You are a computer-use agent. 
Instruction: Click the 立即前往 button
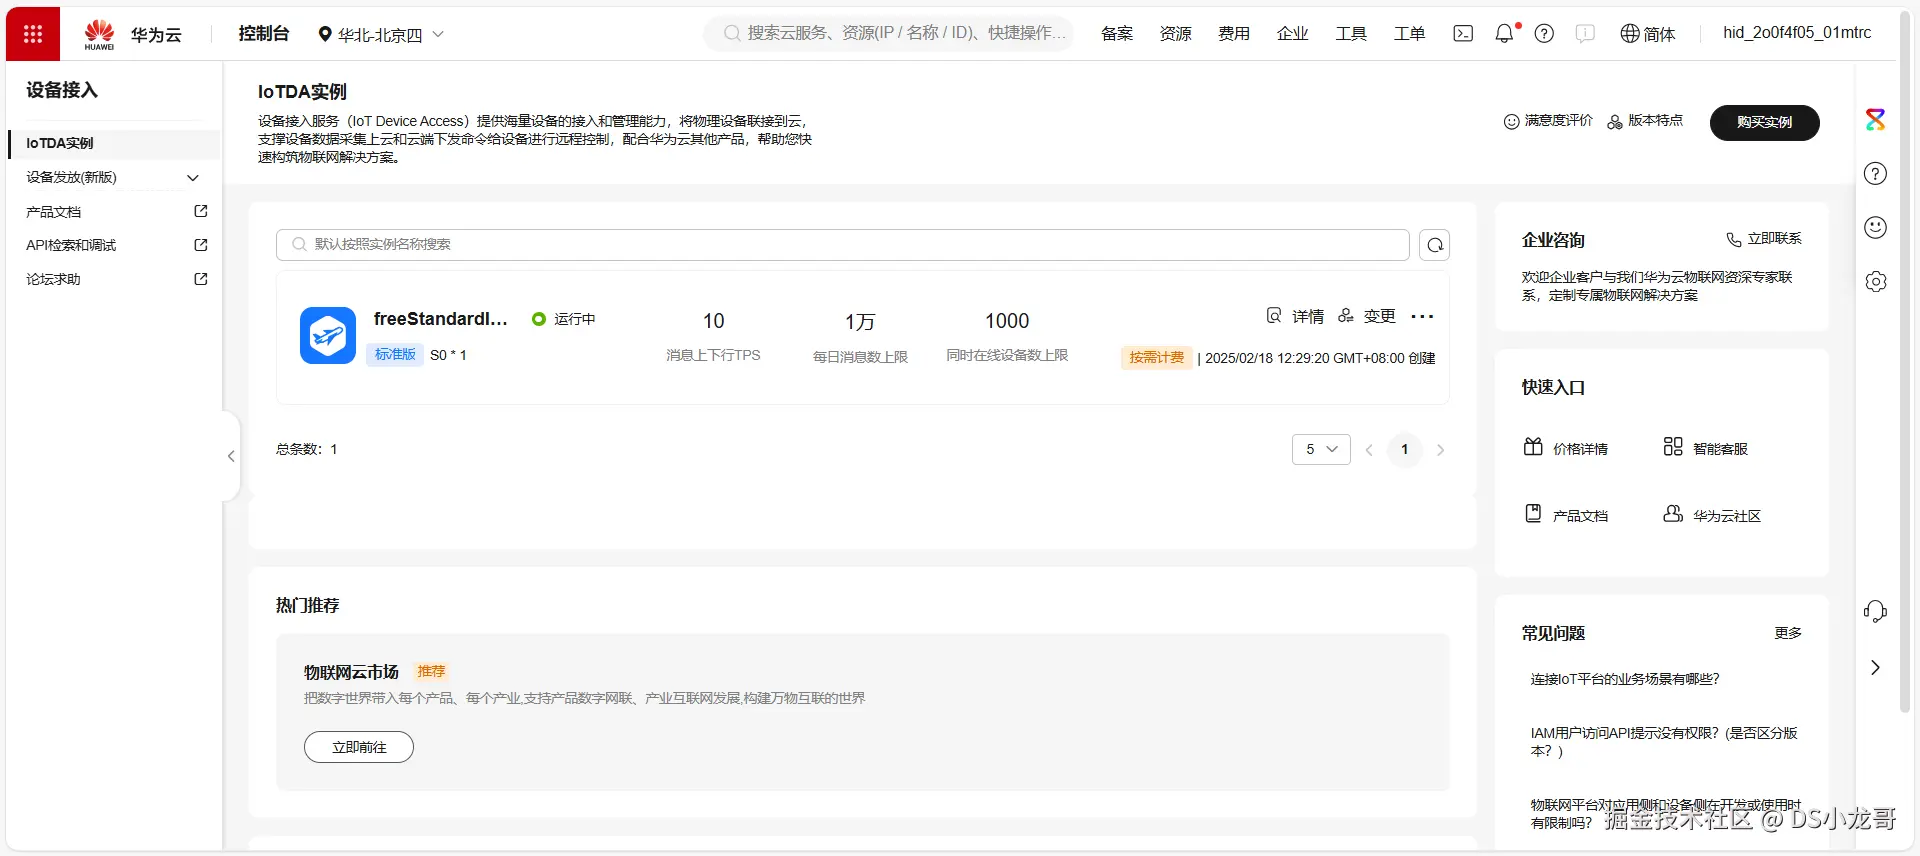[359, 747]
